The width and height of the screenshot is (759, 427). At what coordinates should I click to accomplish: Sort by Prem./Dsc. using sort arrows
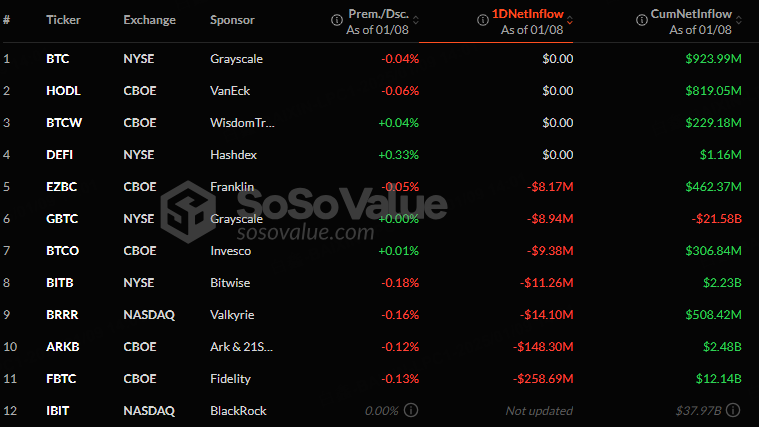click(x=416, y=20)
